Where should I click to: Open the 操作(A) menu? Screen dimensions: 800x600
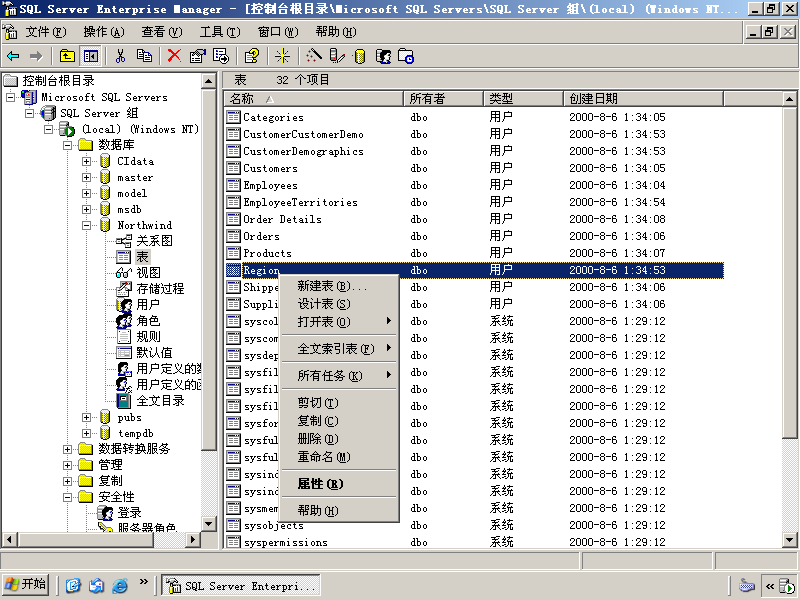point(104,32)
